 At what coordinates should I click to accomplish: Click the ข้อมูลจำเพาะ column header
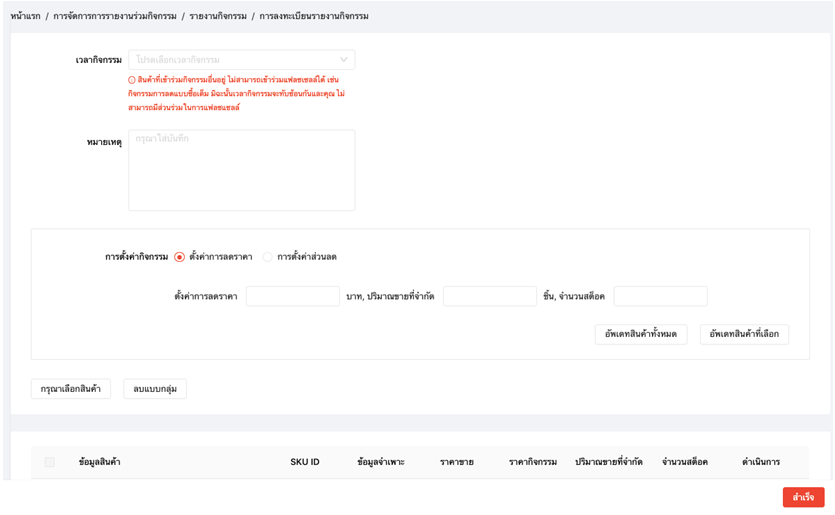click(381, 462)
